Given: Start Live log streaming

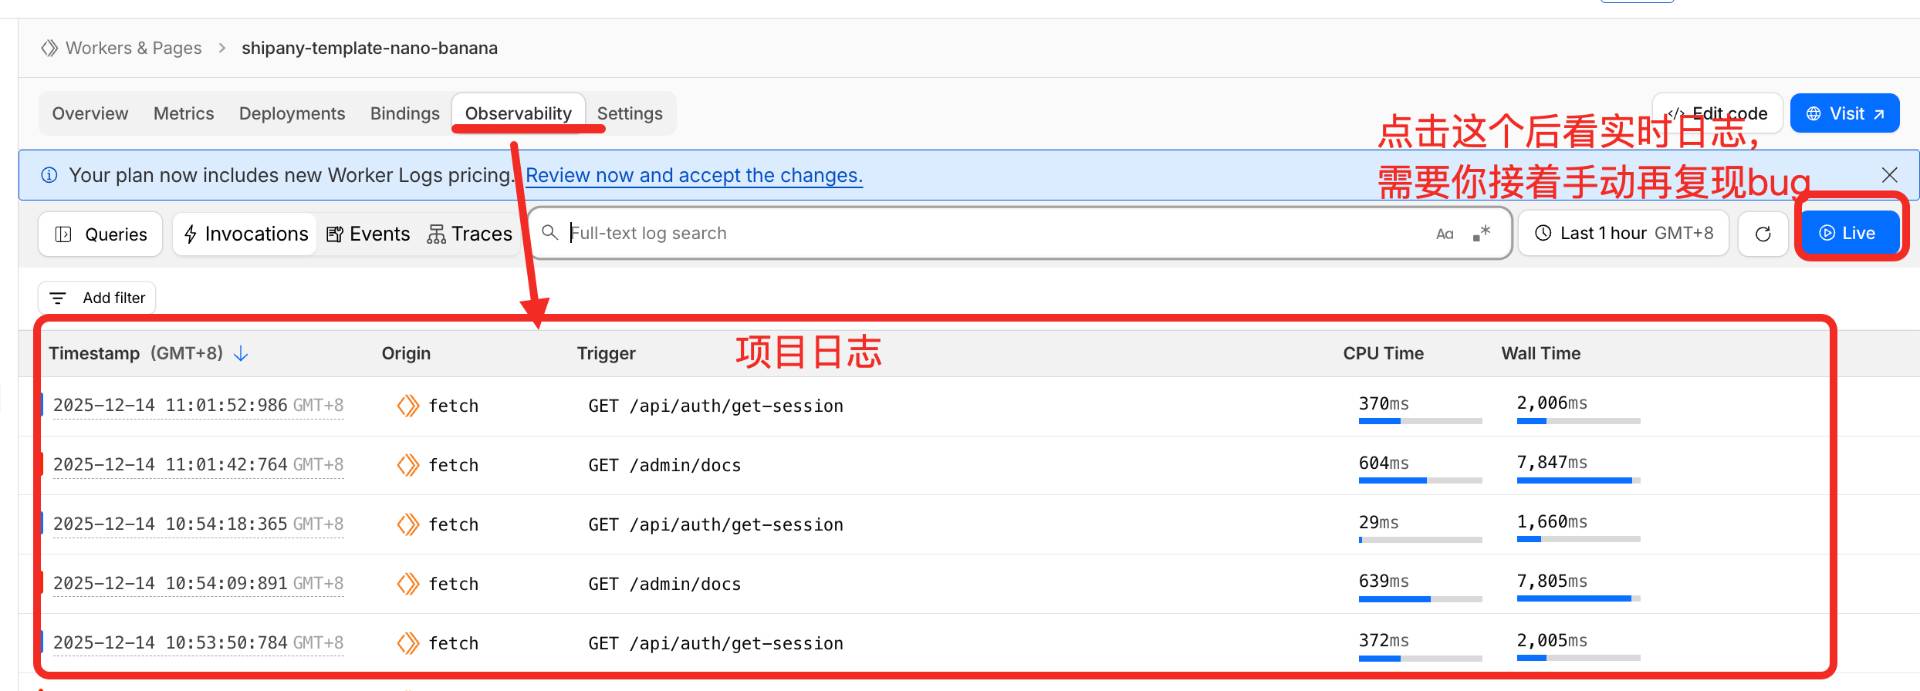Looking at the screenshot, I should pyautogui.click(x=1846, y=233).
